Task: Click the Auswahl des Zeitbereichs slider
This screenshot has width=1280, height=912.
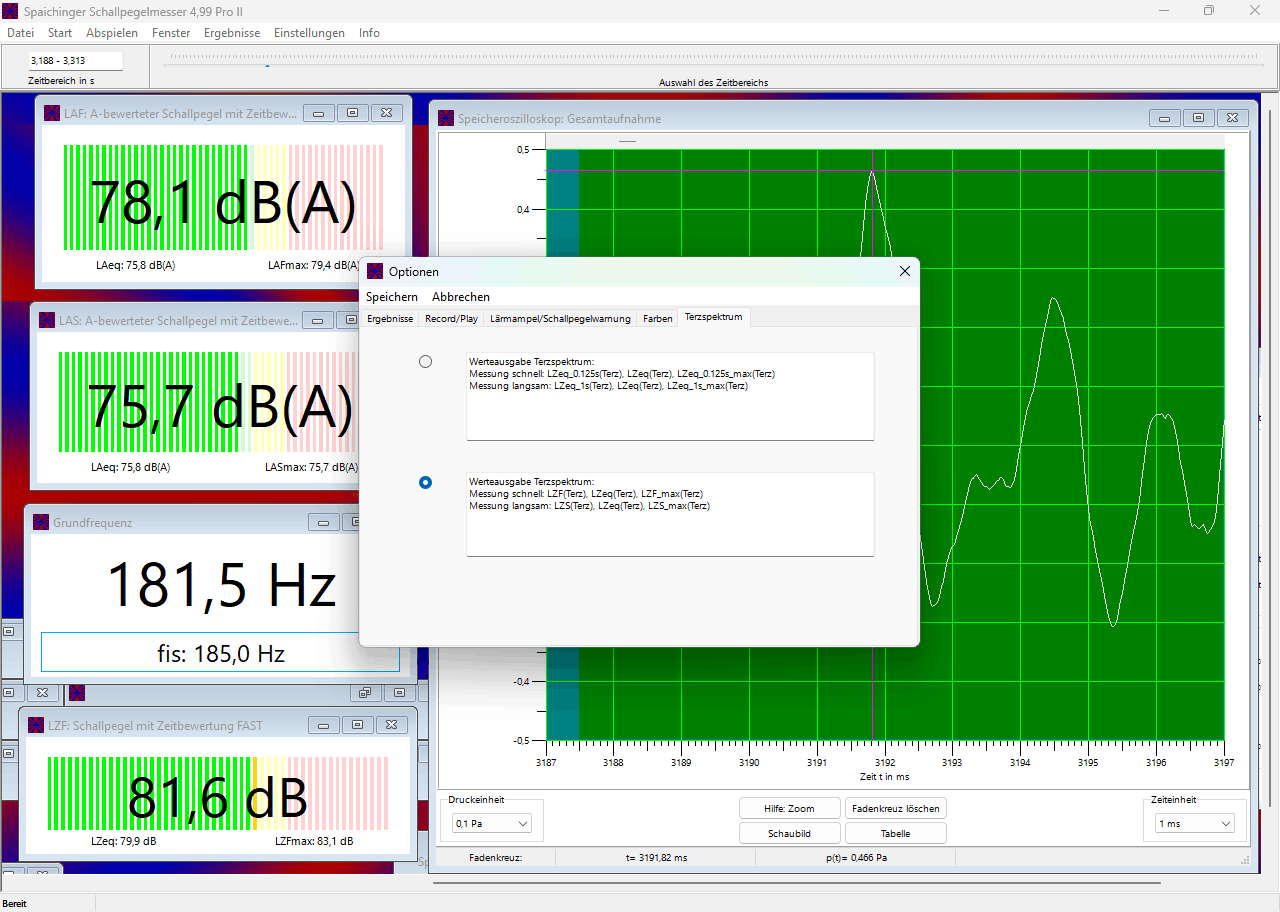Action: coord(713,60)
